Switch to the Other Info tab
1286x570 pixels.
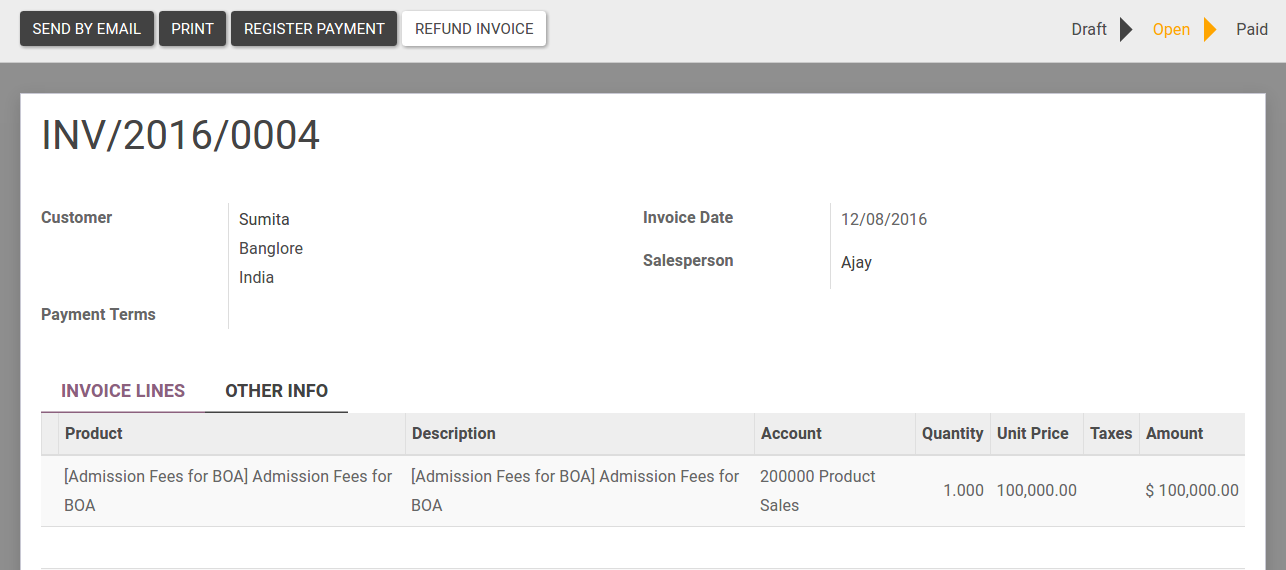click(276, 391)
